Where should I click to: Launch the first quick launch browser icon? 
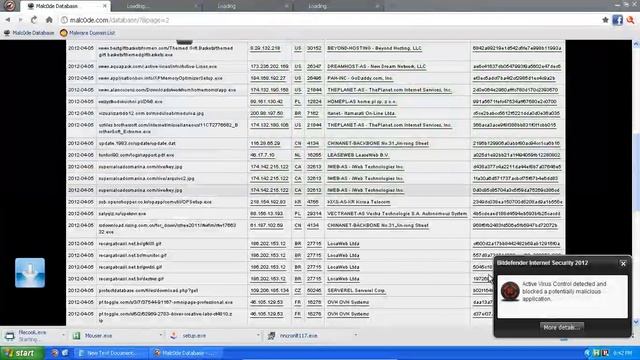[x=54, y=353]
